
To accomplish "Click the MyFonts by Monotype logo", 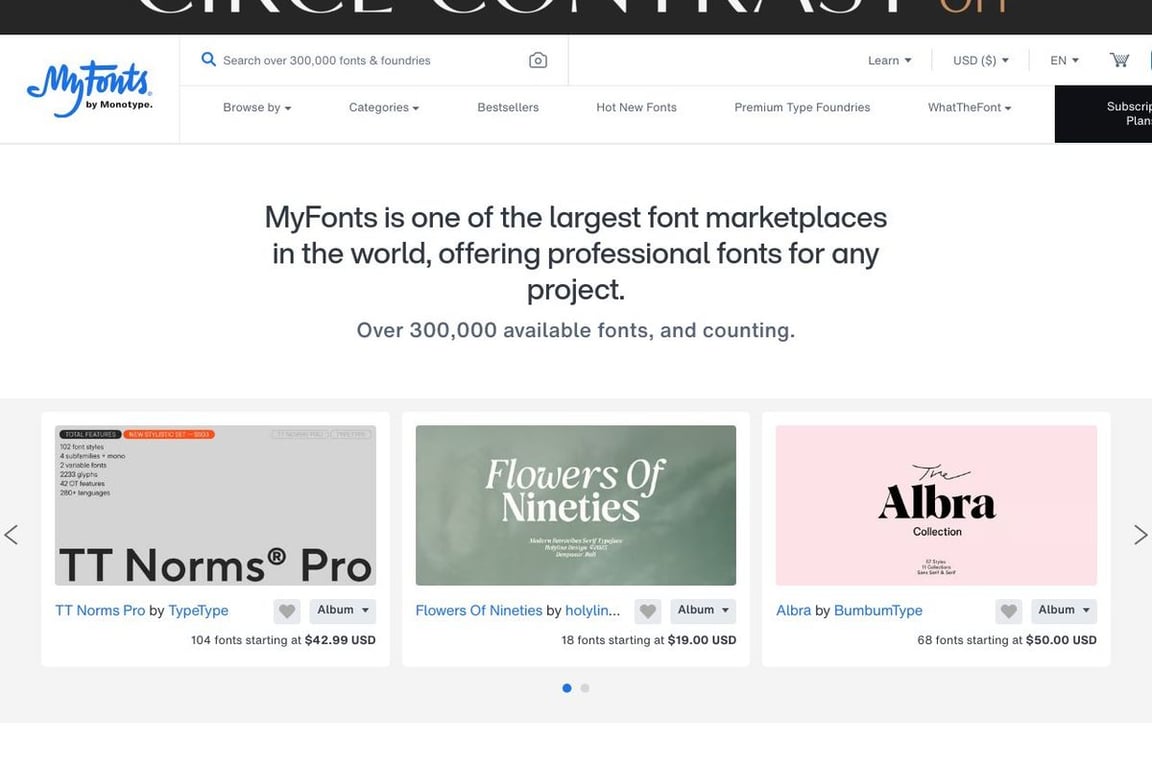I will pyautogui.click(x=90, y=89).
